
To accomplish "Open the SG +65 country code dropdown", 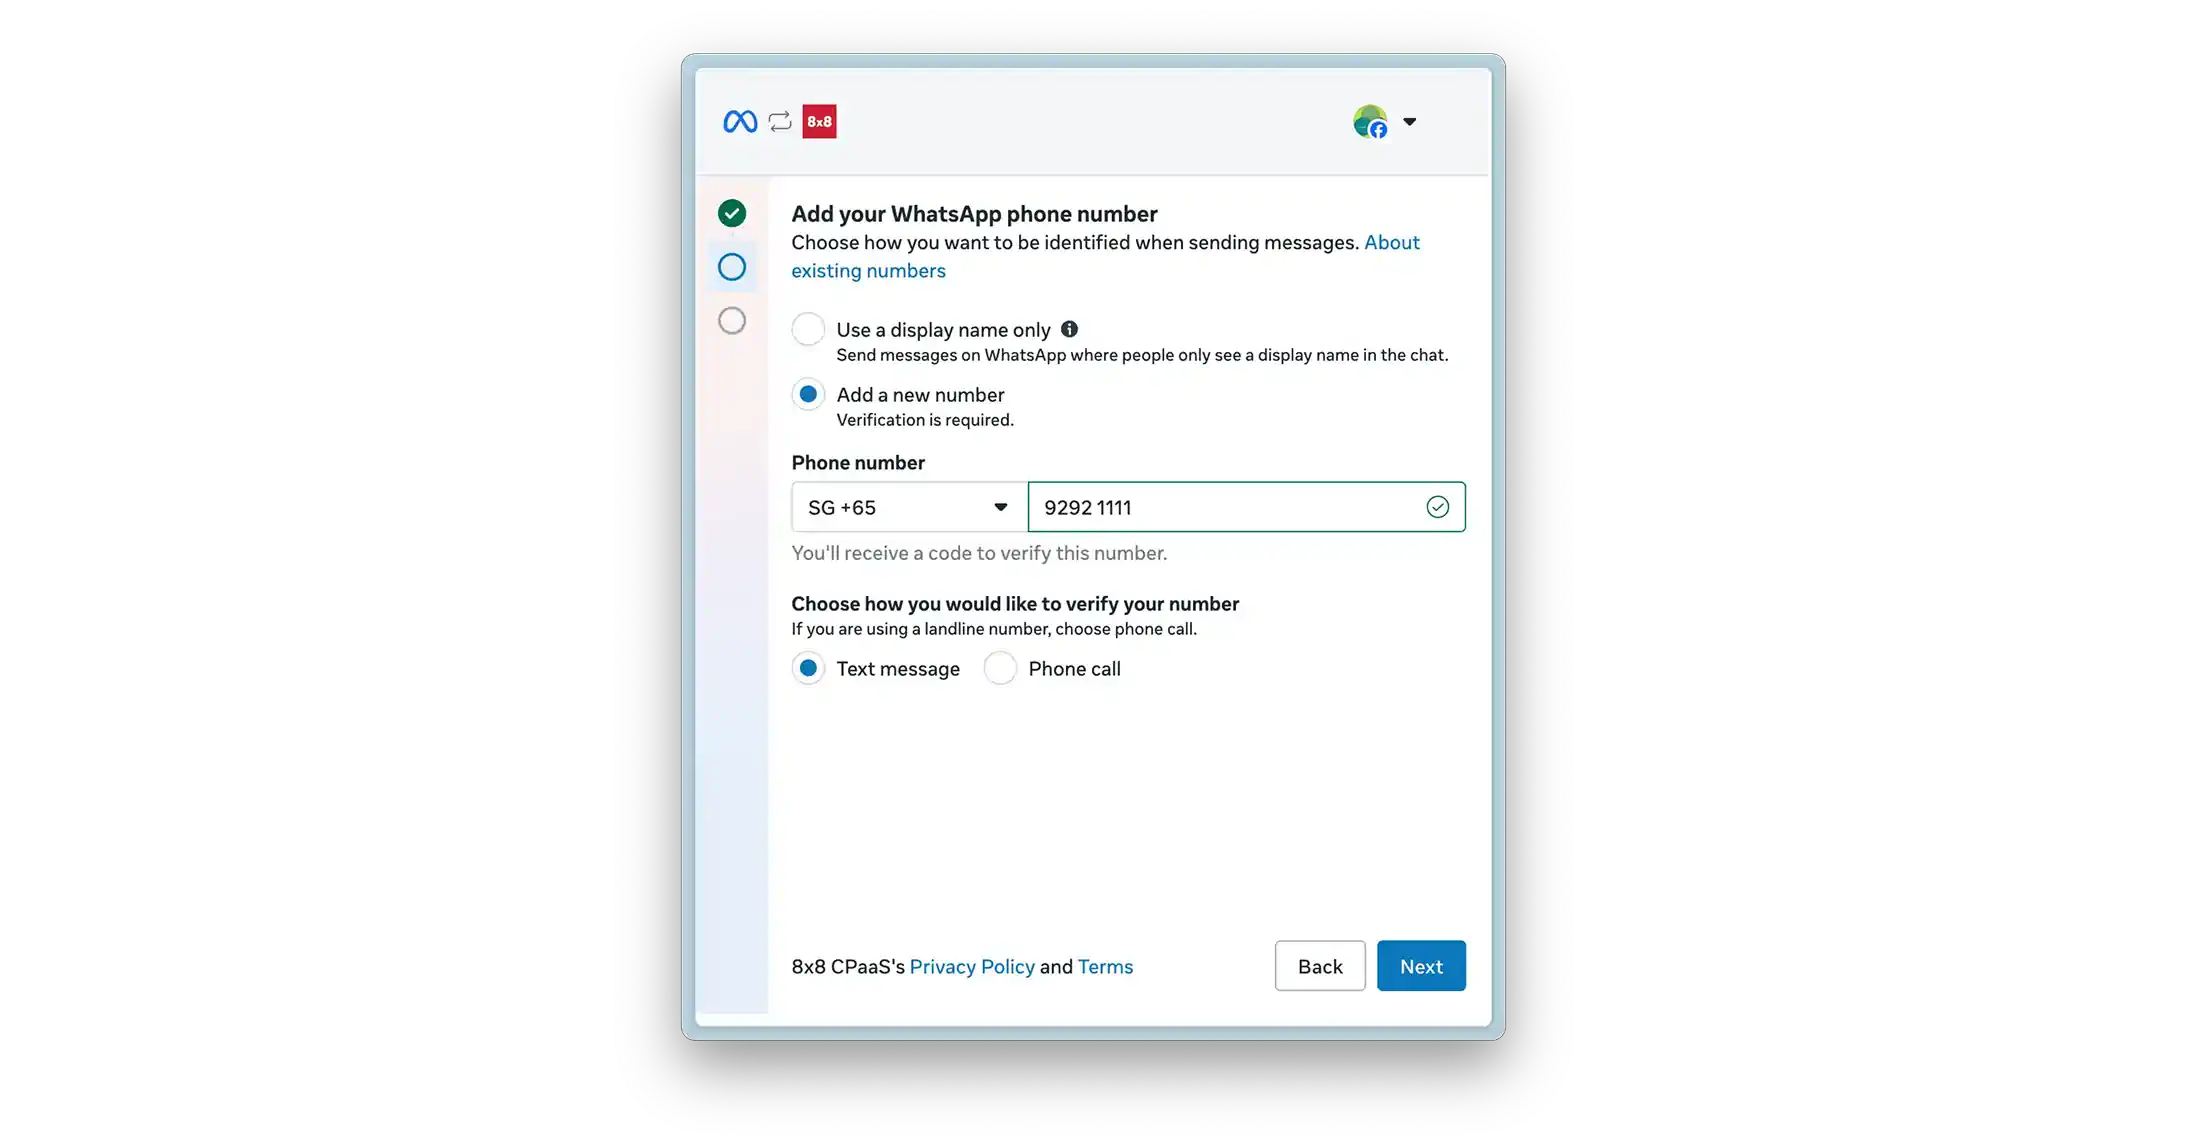I will click(907, 507).
